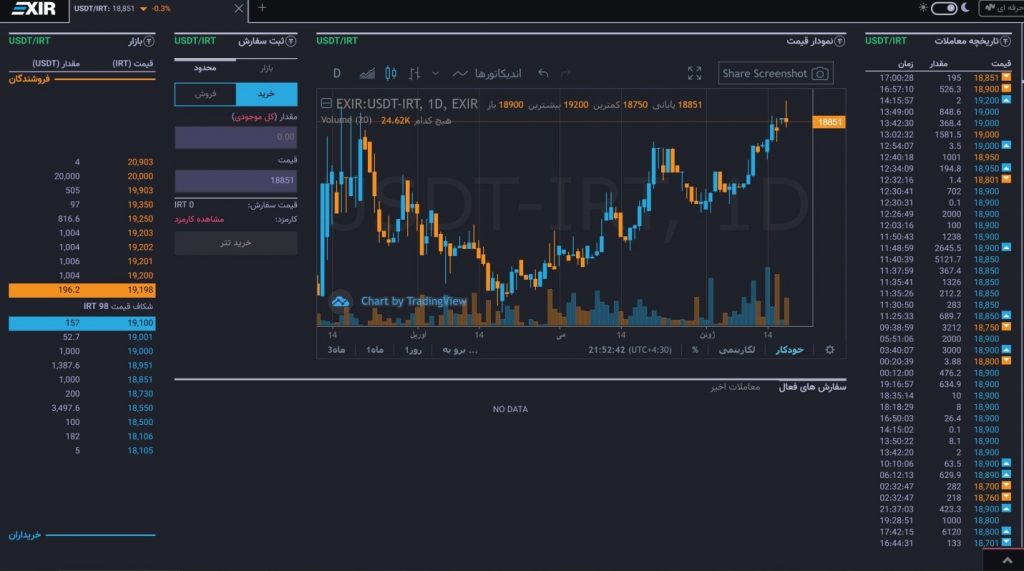Switch chart to candlestick style
Screen dimensions: 1024x571
click(x=391, y=73)
